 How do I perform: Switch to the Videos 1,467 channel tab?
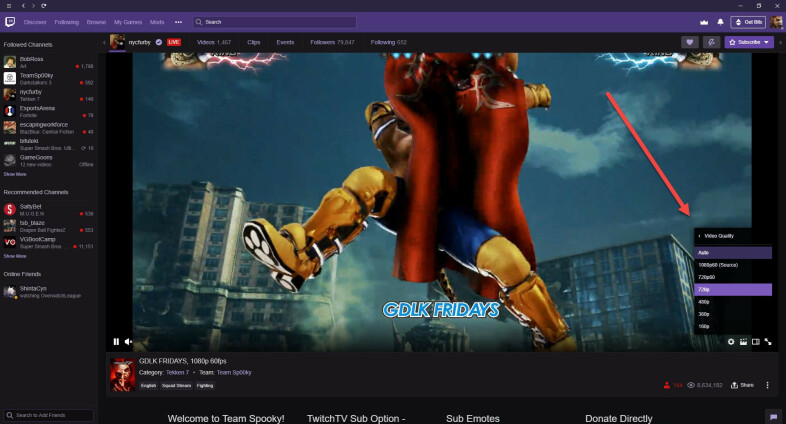pos(214,42)
